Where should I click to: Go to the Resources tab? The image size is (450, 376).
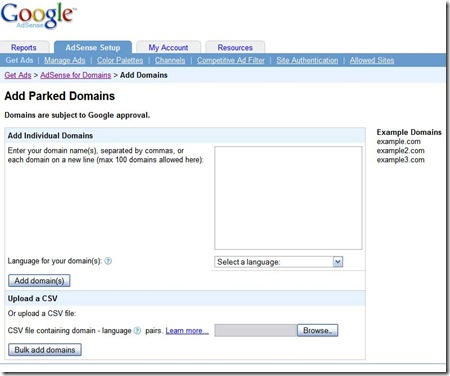tap(235, 48)
